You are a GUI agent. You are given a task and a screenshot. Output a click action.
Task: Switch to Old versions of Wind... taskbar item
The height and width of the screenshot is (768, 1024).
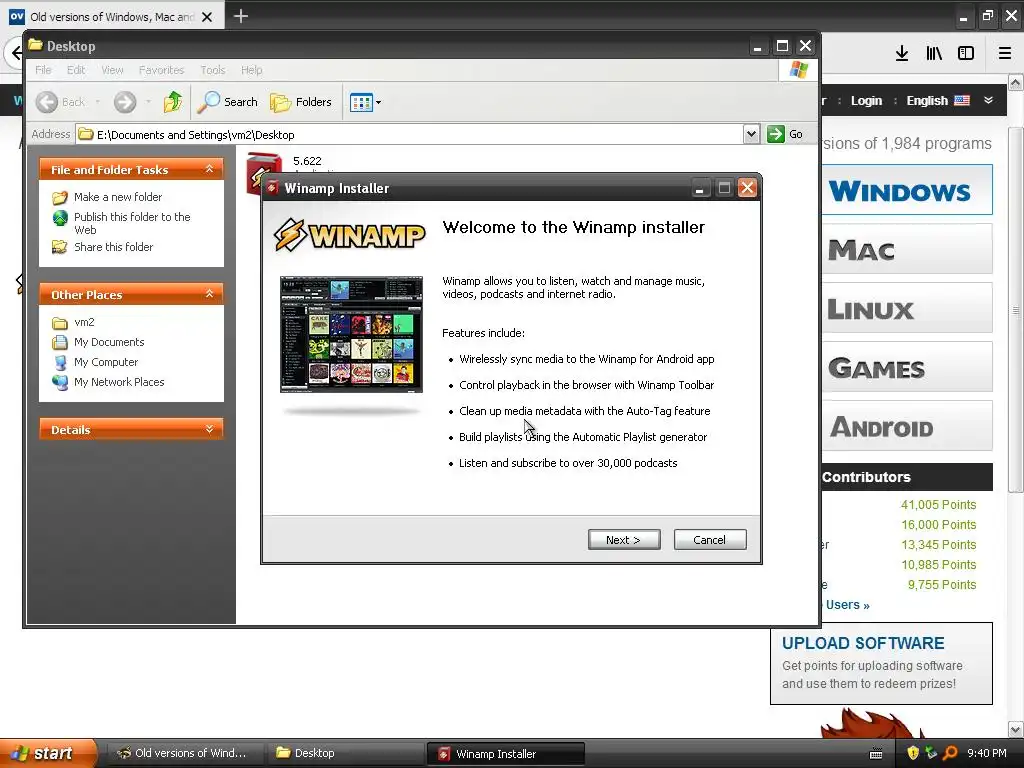tap(185, 753)
